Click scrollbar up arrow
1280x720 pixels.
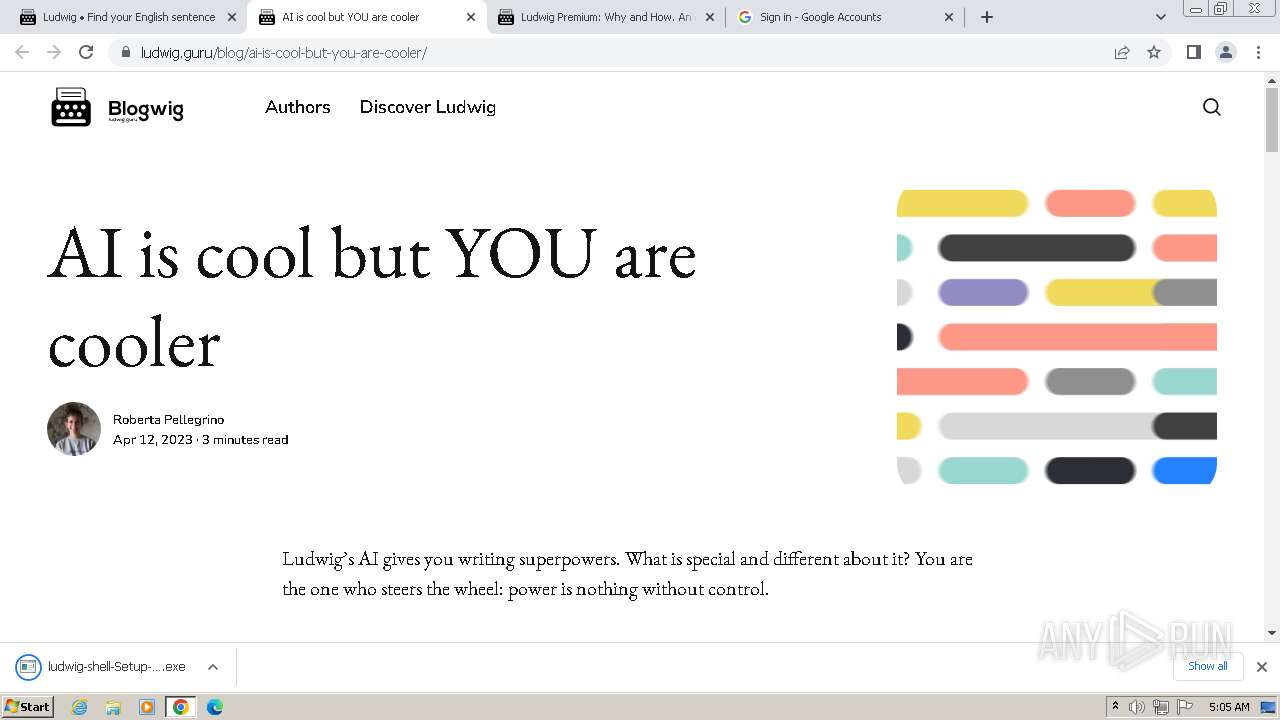1271,79
